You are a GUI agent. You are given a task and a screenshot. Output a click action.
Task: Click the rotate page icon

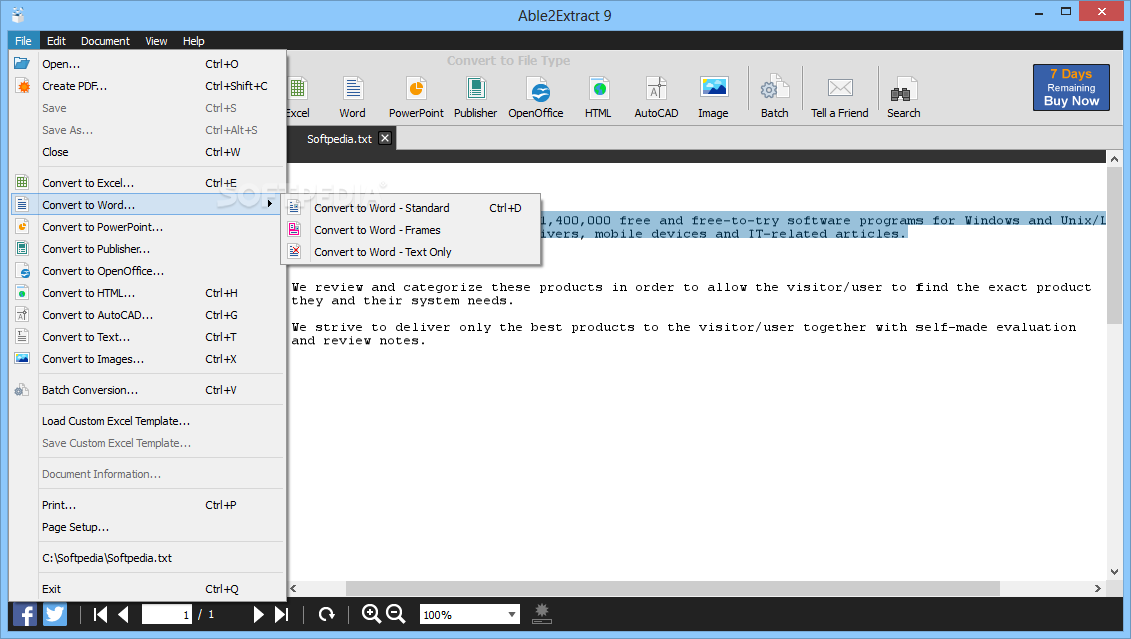[x=327, y=614]
